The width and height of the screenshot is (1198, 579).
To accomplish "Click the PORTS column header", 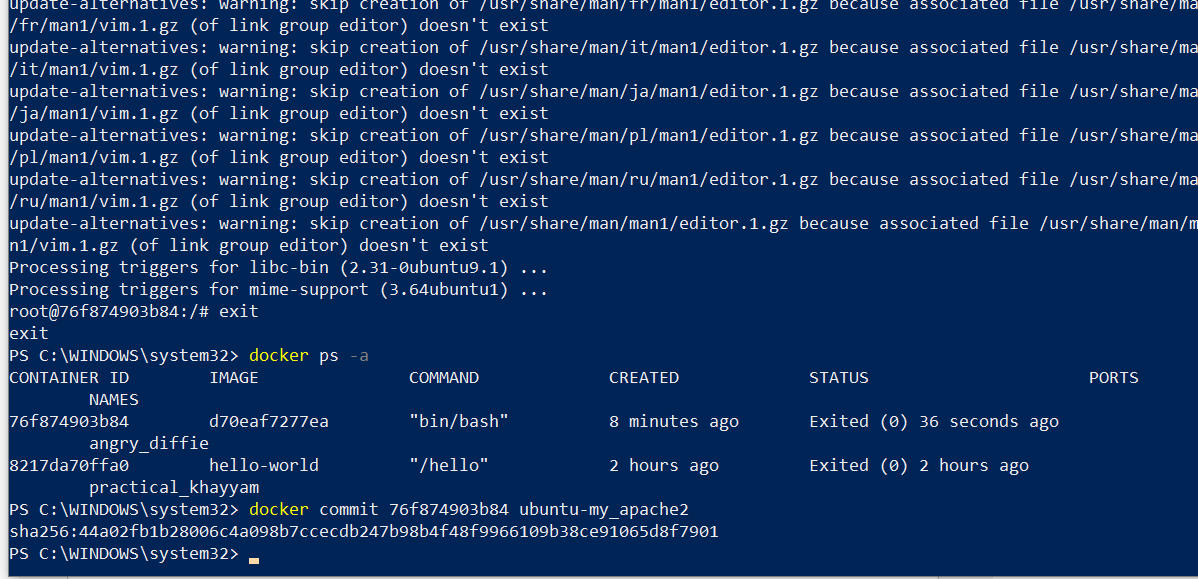I will click(x=1113, y=378).
